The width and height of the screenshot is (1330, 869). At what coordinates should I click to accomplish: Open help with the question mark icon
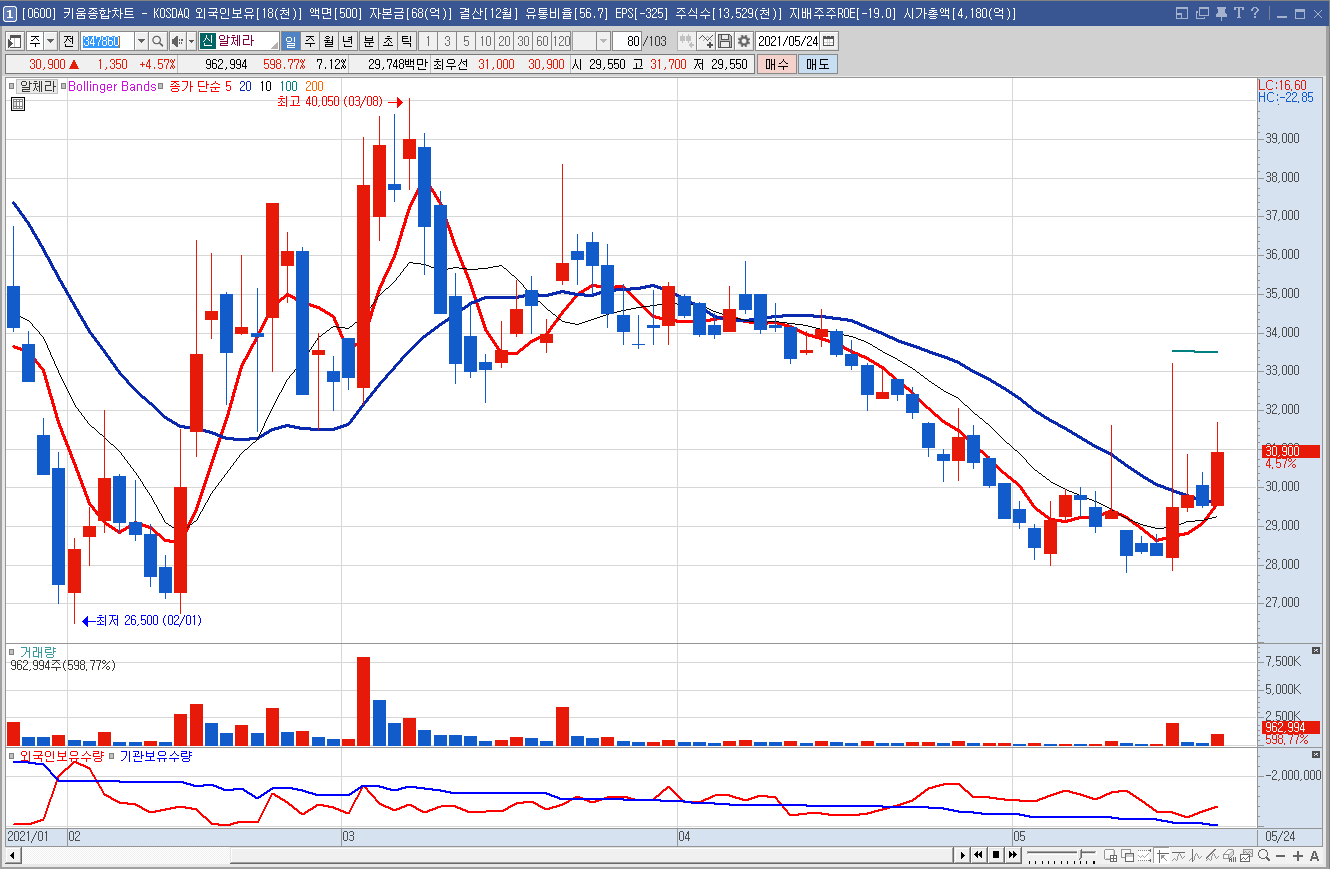(x=1255, y=14)
